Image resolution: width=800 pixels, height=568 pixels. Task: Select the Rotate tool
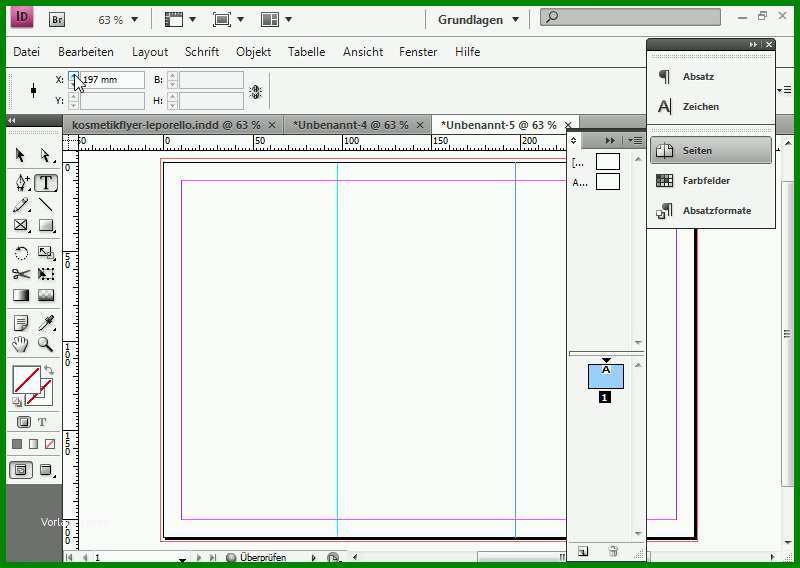[x=21, y=253]
